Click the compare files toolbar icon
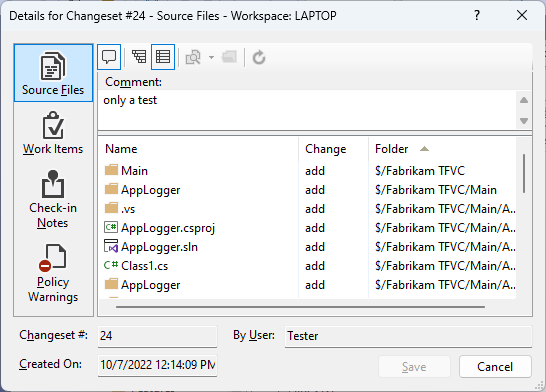The height and width of the screenshot is (392, 546). click(x=193, y=57)
